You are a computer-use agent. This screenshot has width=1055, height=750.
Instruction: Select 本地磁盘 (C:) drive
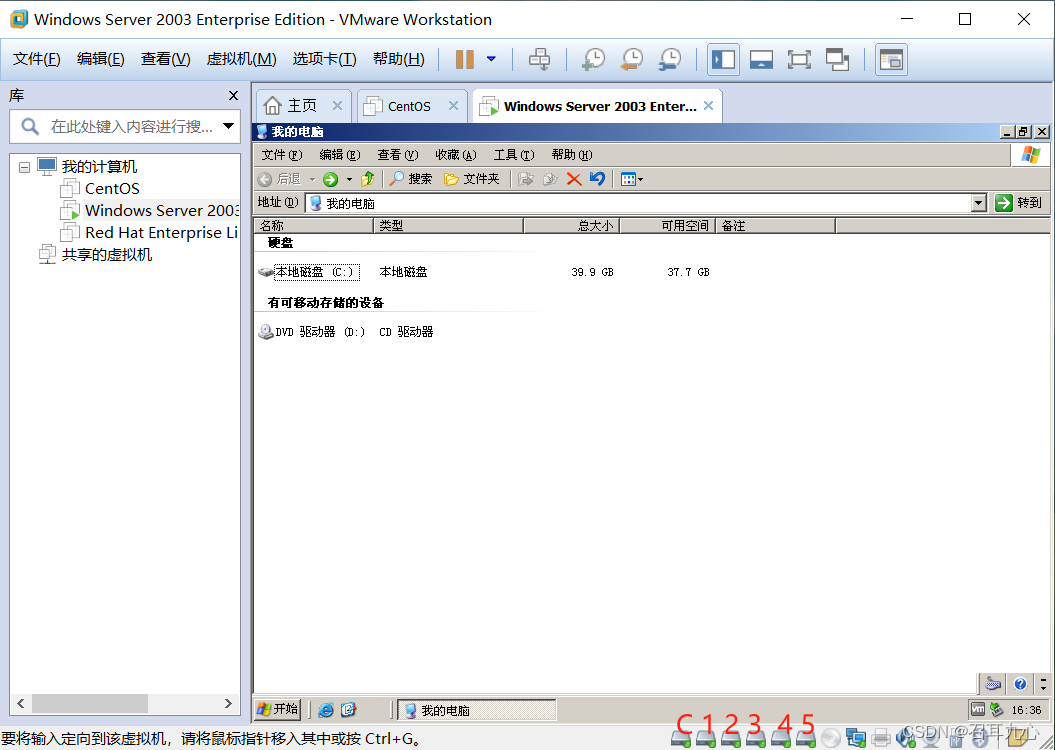click(x=309, y=272)
